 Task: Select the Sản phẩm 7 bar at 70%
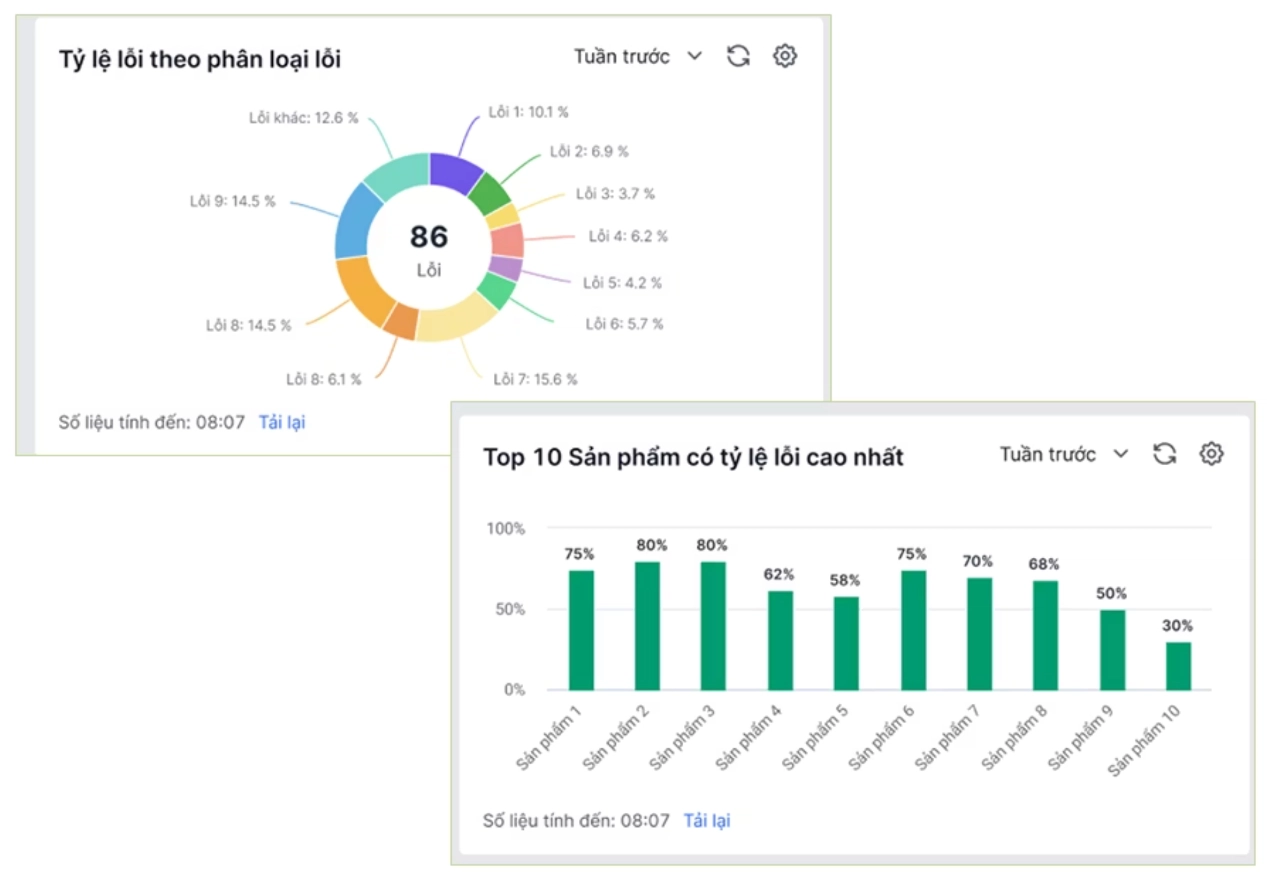[979, 634]
